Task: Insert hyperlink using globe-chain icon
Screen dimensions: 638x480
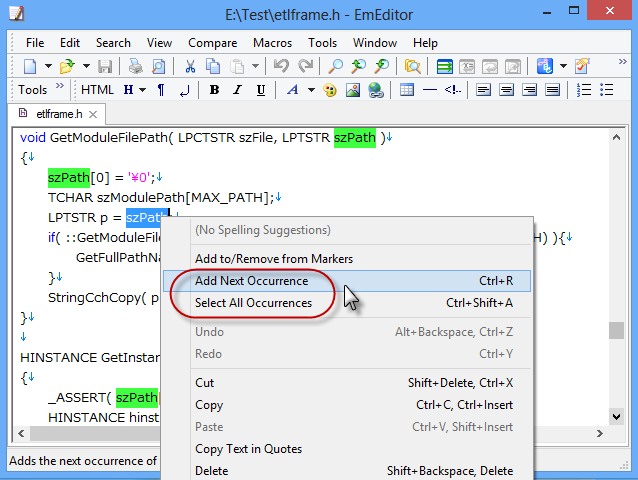Action: pos(376,90)
